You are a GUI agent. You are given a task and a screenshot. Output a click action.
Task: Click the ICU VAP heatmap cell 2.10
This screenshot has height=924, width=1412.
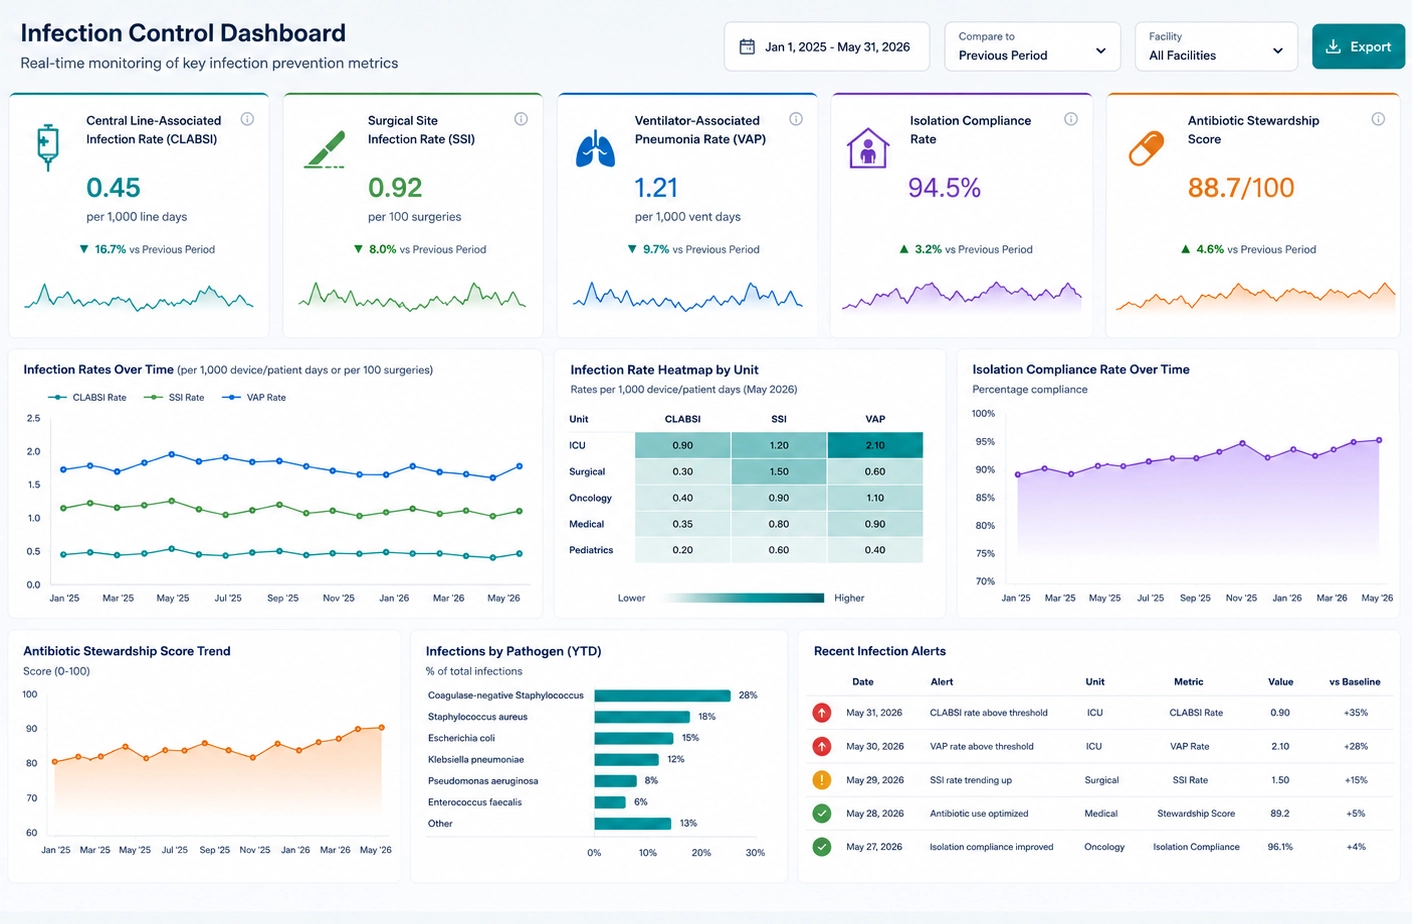coord(875,445)
